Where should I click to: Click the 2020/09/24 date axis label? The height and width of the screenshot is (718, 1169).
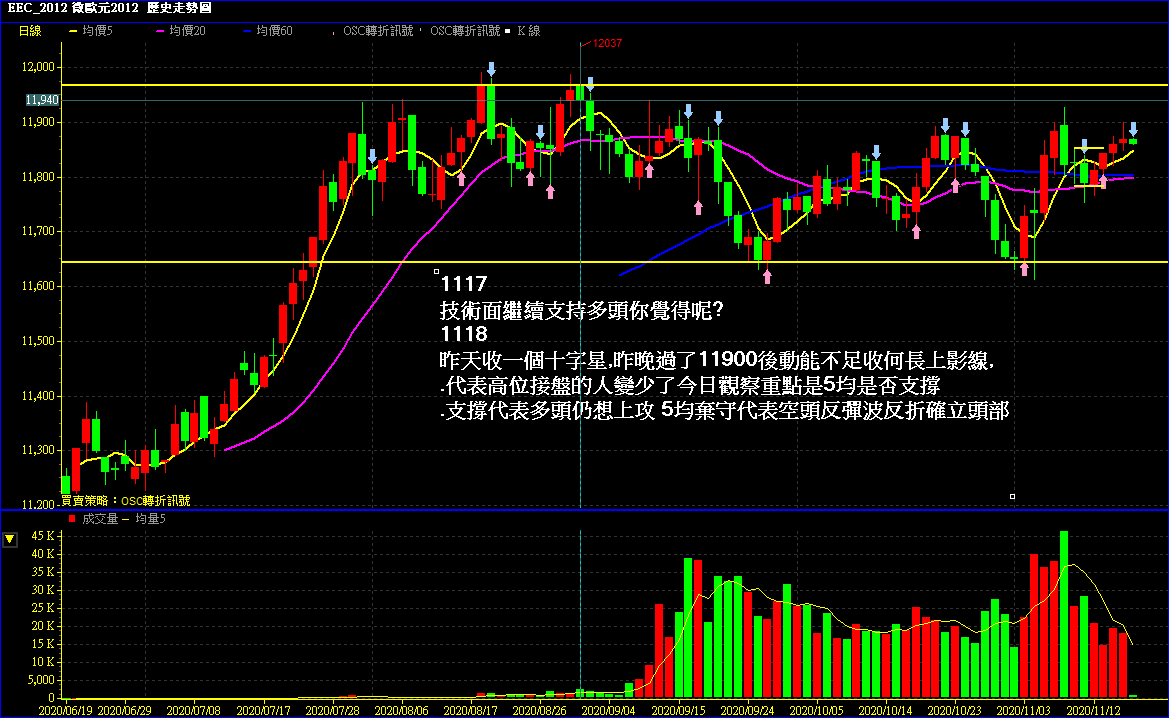(x=748, y=711)
